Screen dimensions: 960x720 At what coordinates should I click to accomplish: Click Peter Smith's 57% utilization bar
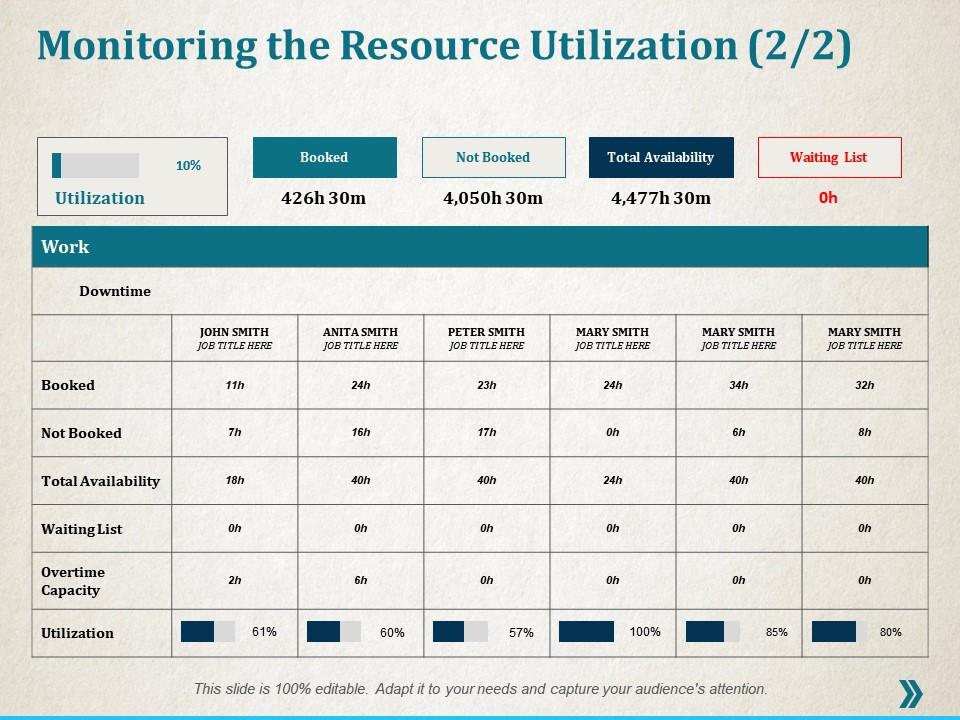pyautogui.click(x=460, y=632)
